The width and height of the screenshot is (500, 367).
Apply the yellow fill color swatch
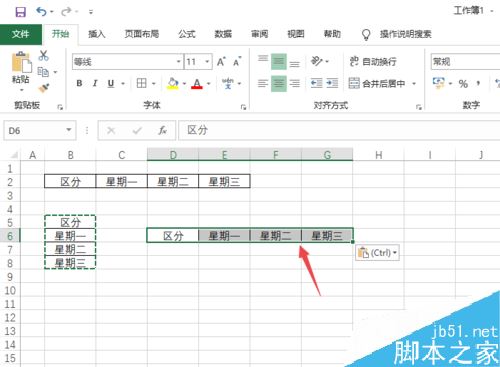coord(173,83)
